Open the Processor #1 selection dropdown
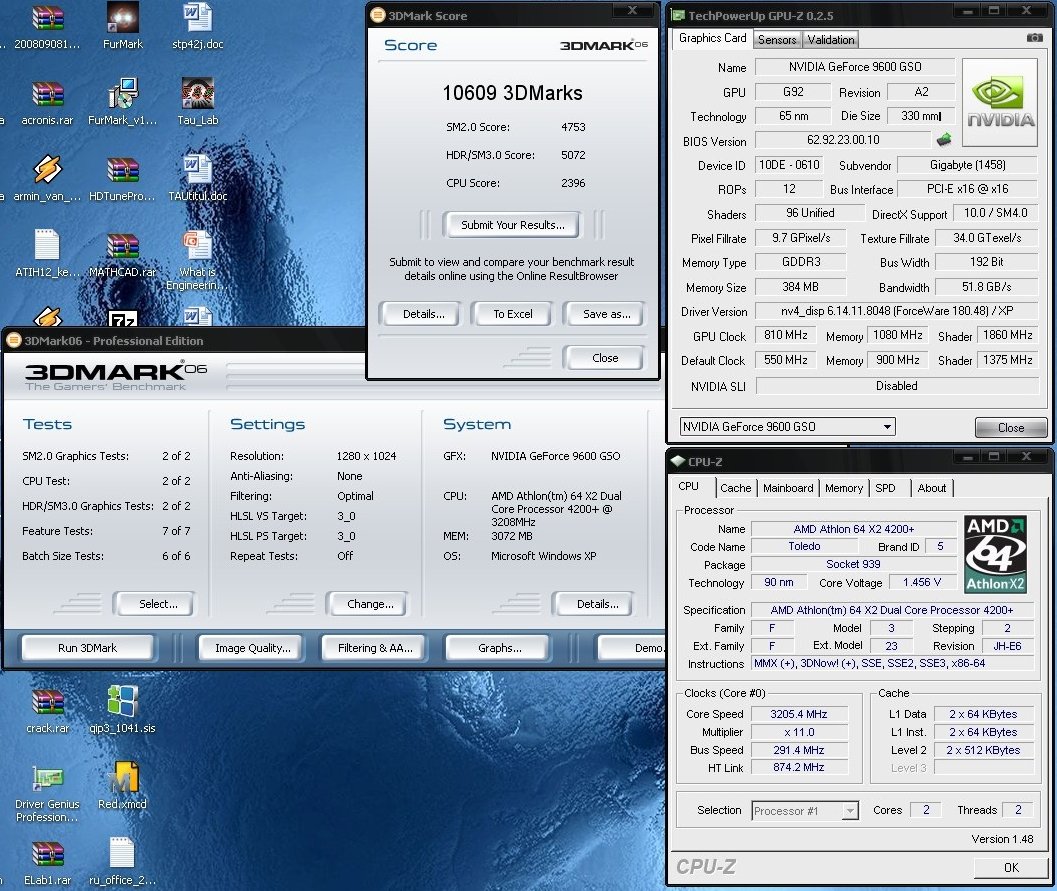The image size is (1057, 891). 851,811
